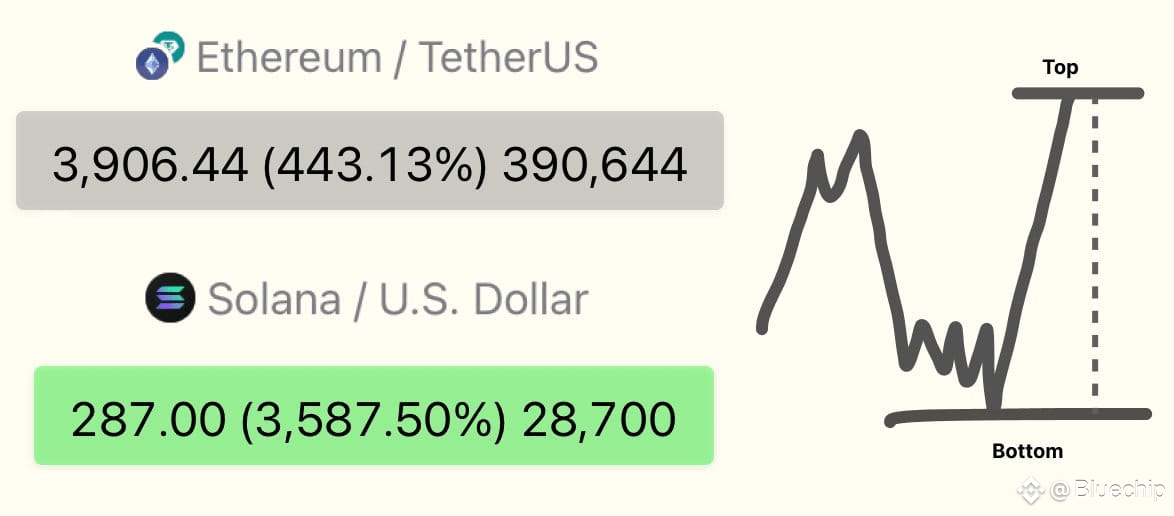1174x516 pixels.
Task: Click the gray Ethereum price box
Action: coord(370,160)
